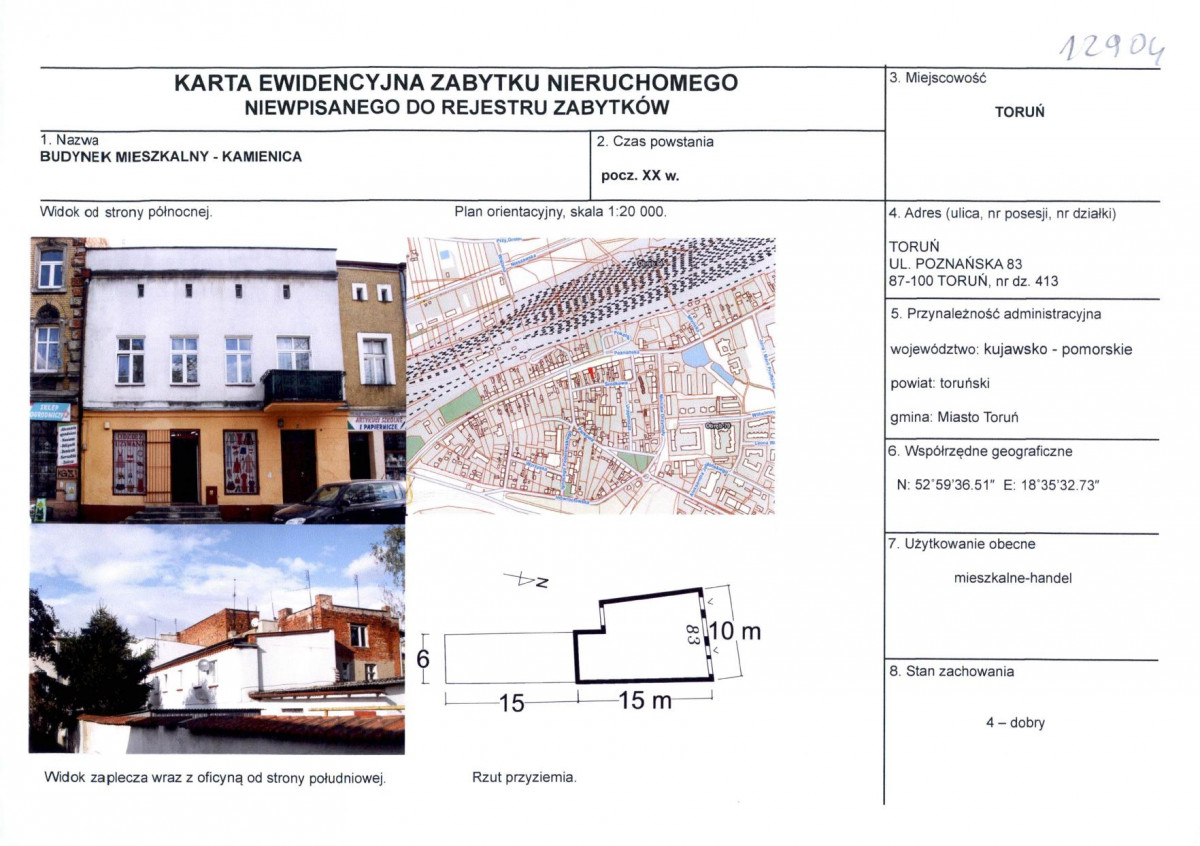Viewport: 1200px width, 846px height.
Task: Click the województwo kujawsko - pomorskie line
Action: coord(1011,350)
